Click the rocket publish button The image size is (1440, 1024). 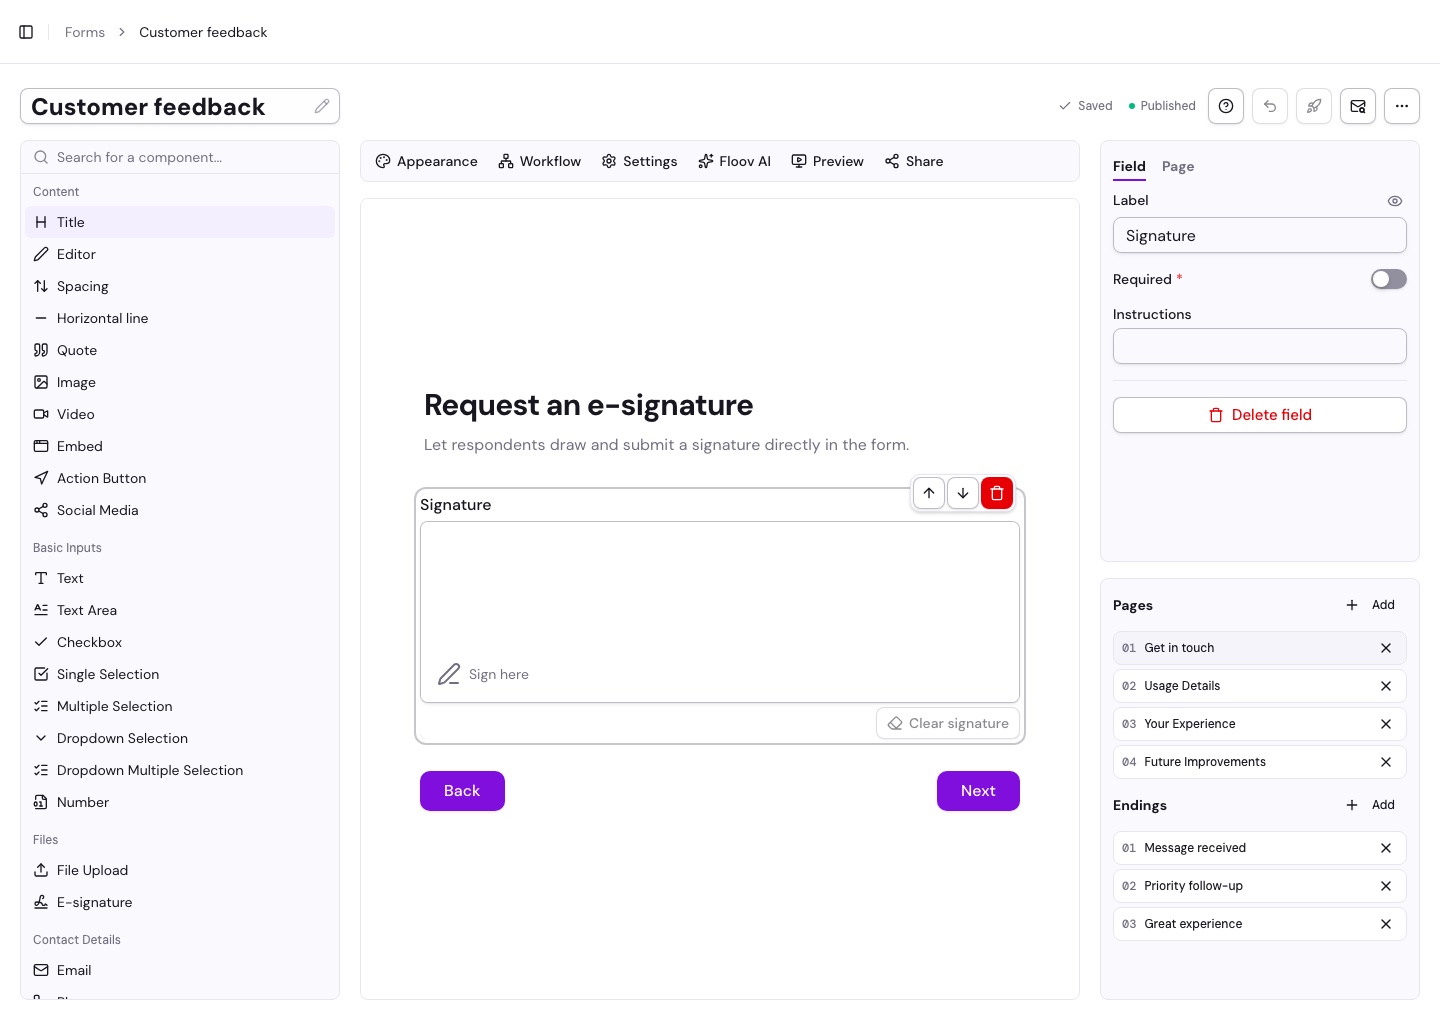1314,106
